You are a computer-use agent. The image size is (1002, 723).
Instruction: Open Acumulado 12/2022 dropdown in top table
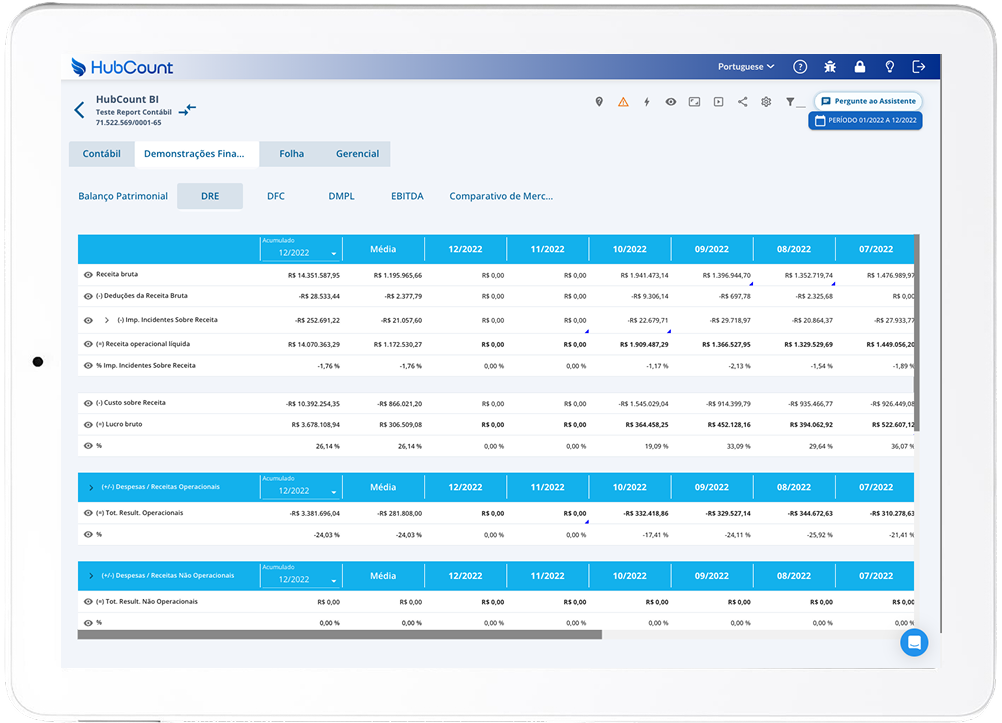(300, 253)
